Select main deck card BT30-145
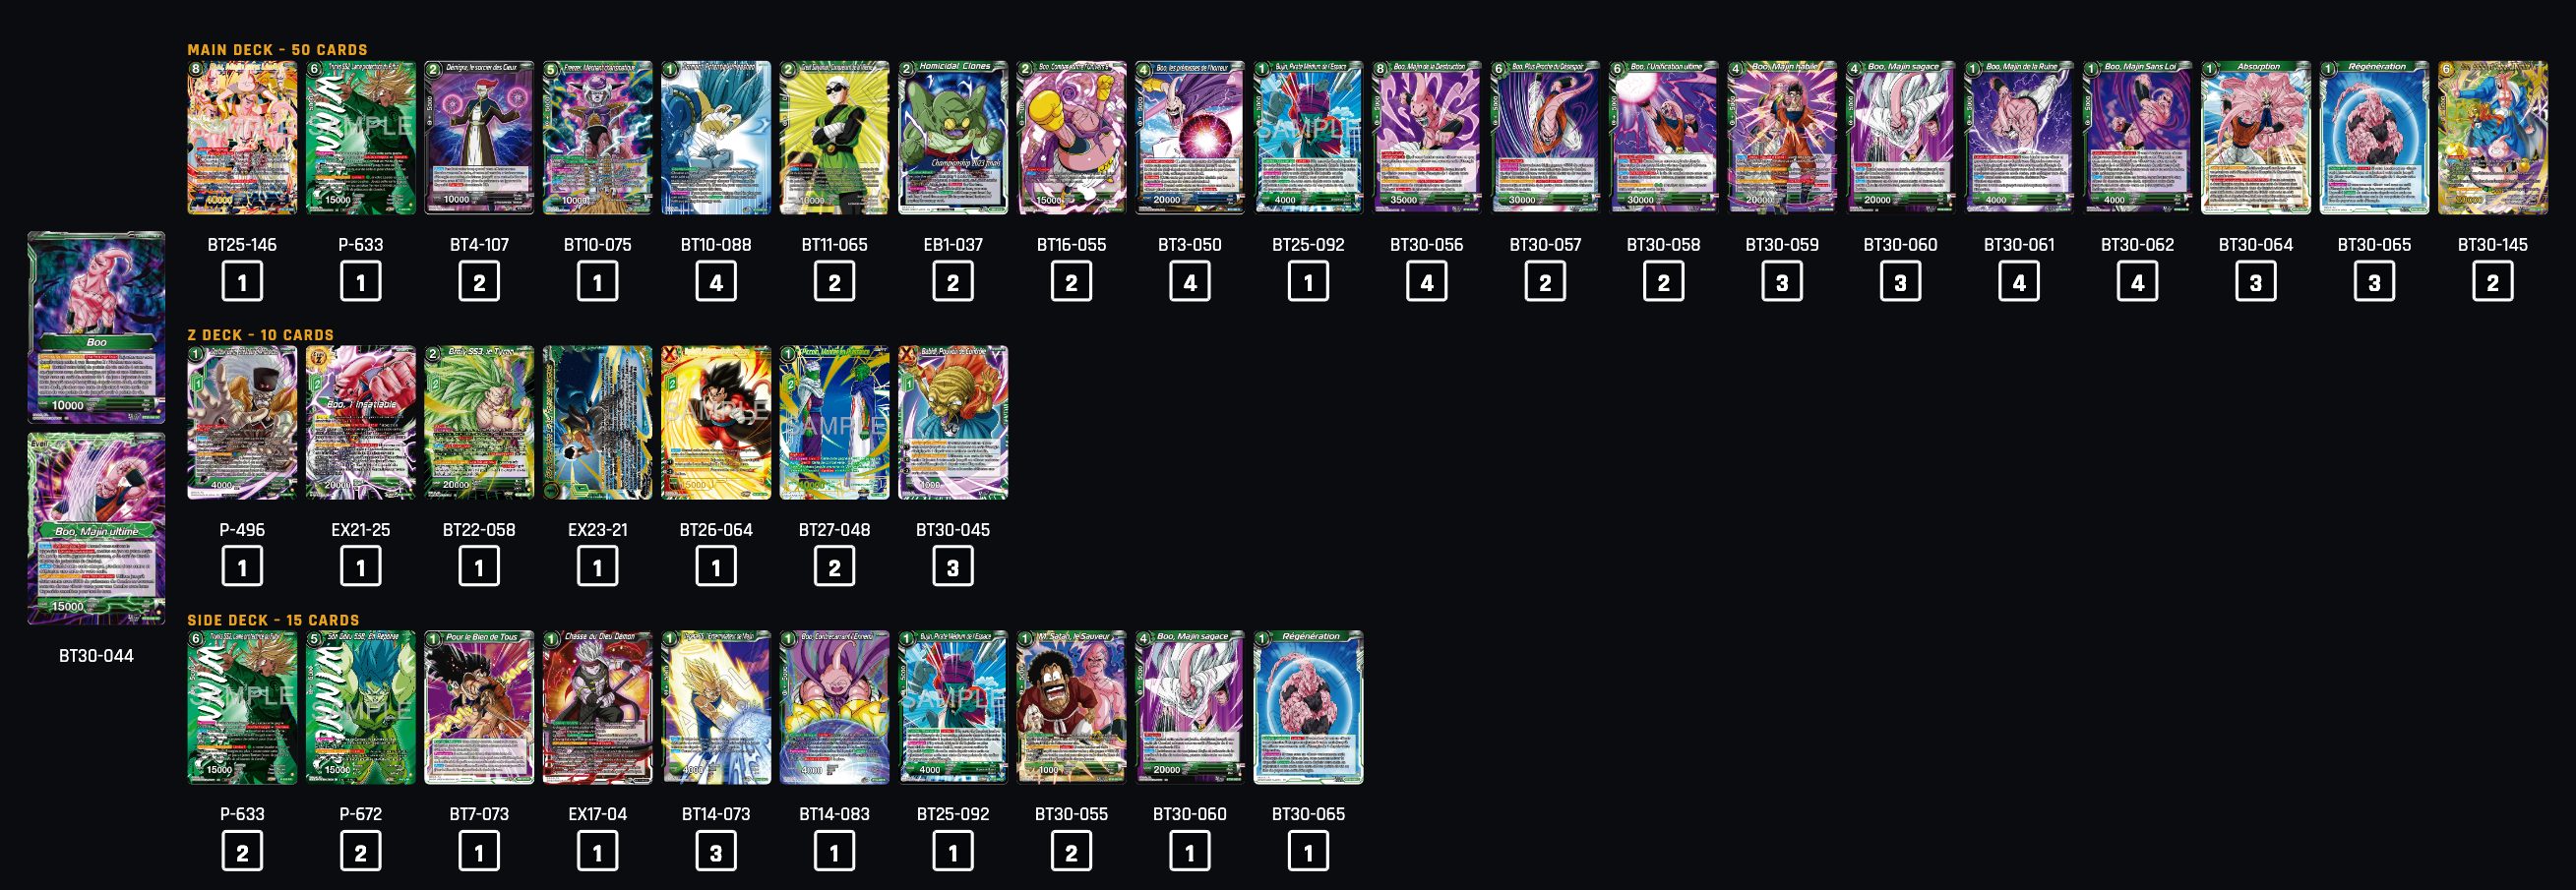This screenshot has height=890, width=2576. pyautogui.click(x=2493, y=138)
